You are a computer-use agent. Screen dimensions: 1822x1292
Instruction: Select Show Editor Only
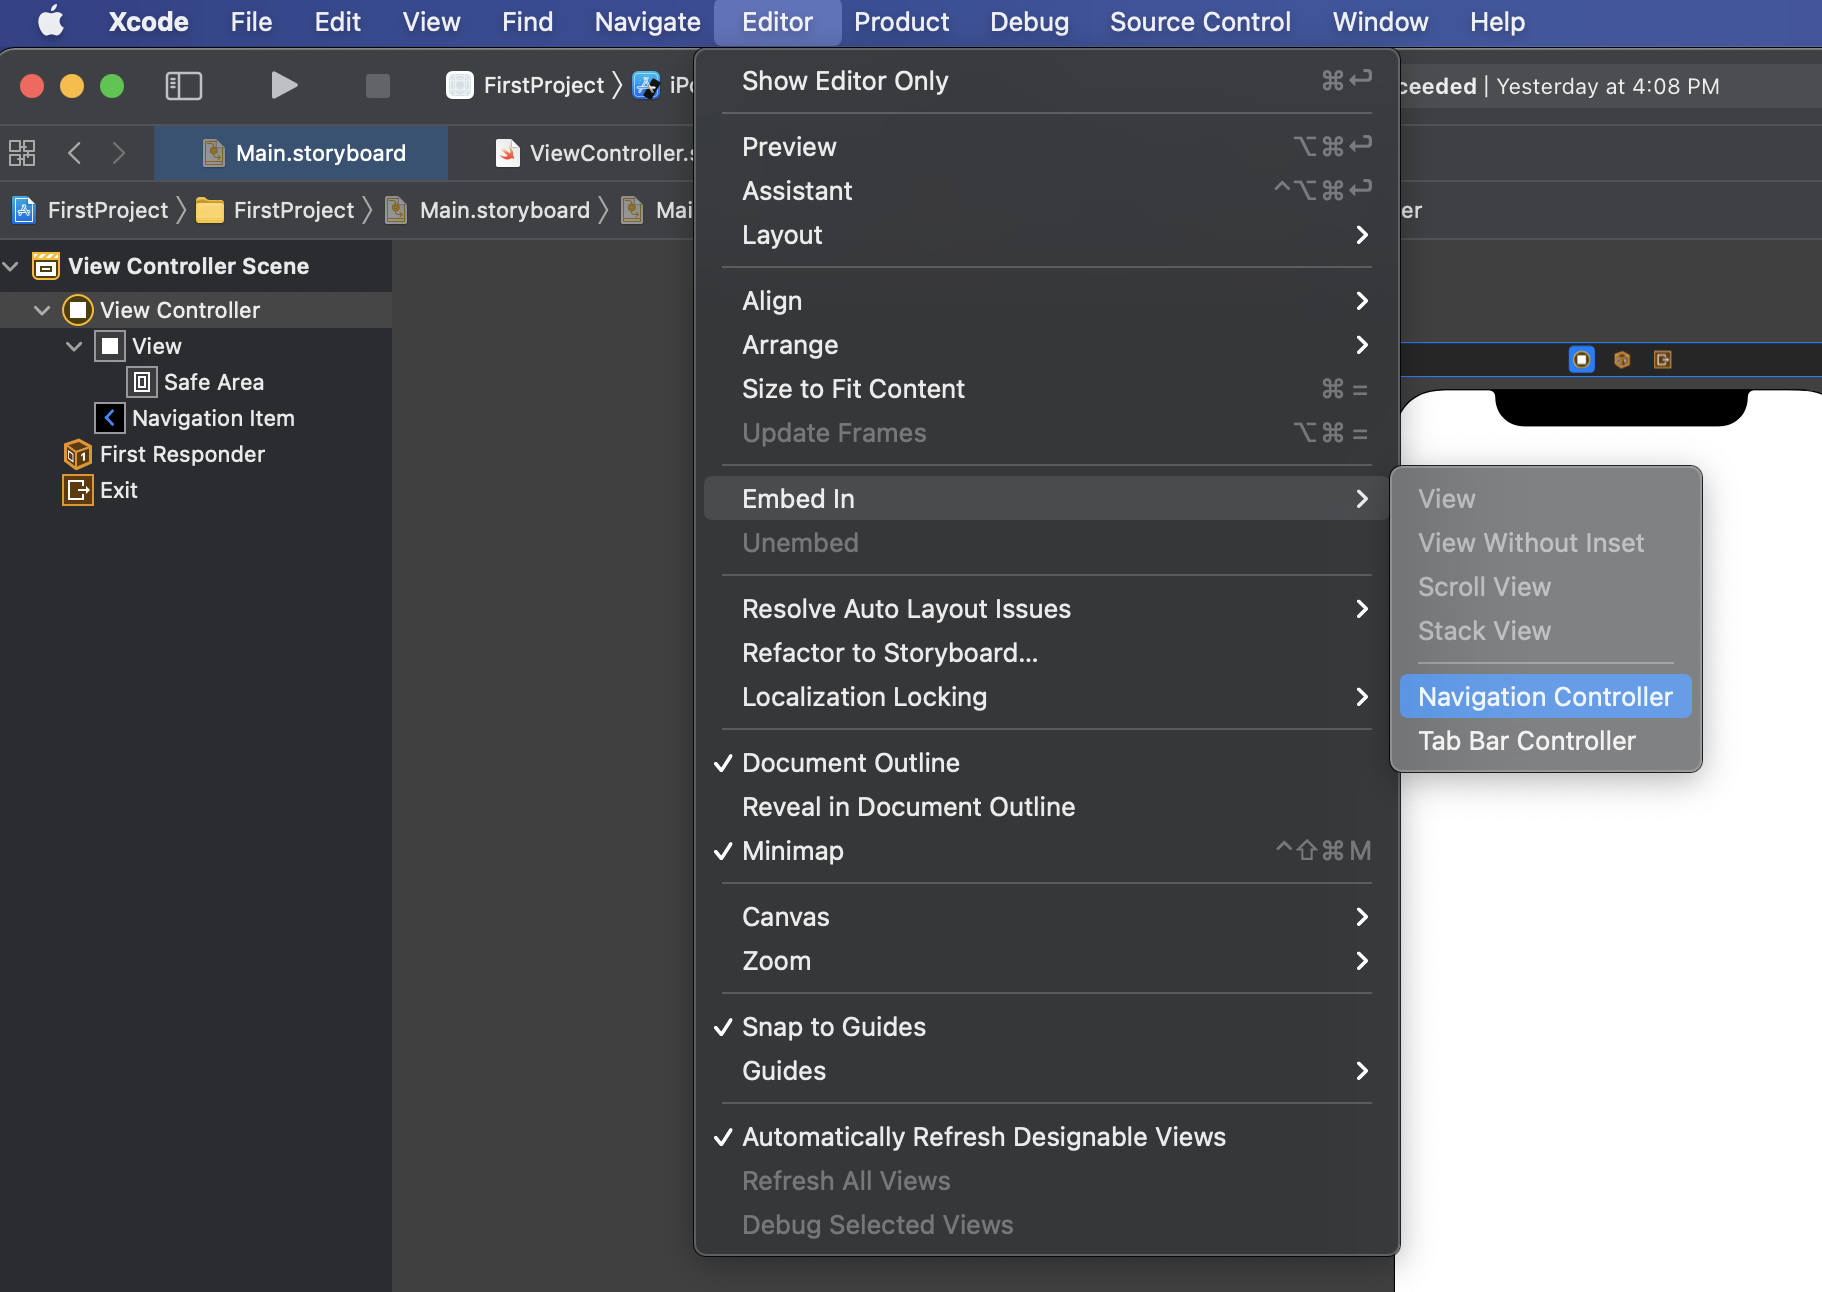point(1046,81)
